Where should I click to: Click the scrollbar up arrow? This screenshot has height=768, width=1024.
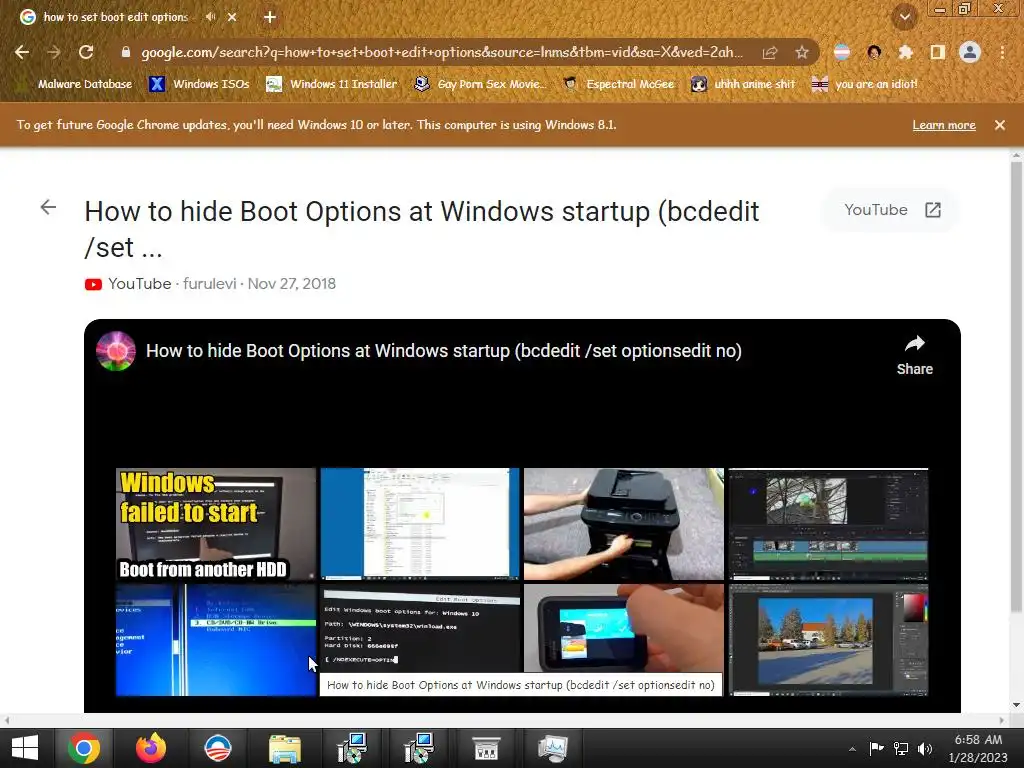[1016, 155]
